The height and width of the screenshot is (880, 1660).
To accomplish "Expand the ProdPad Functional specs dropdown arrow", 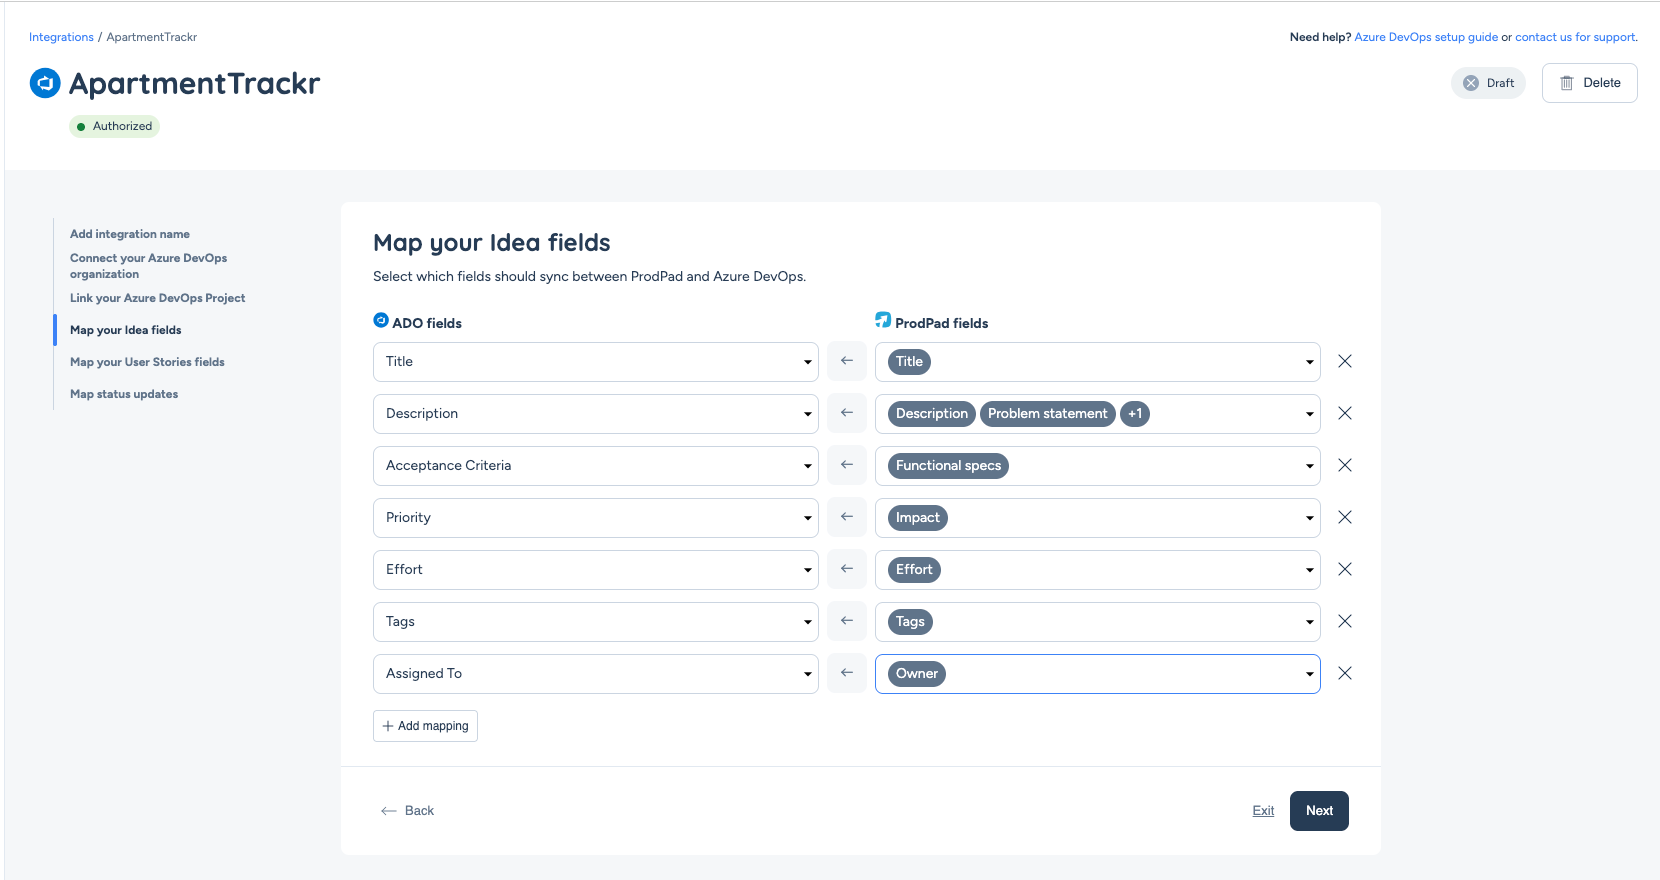I will click(x=1309, y=466).
